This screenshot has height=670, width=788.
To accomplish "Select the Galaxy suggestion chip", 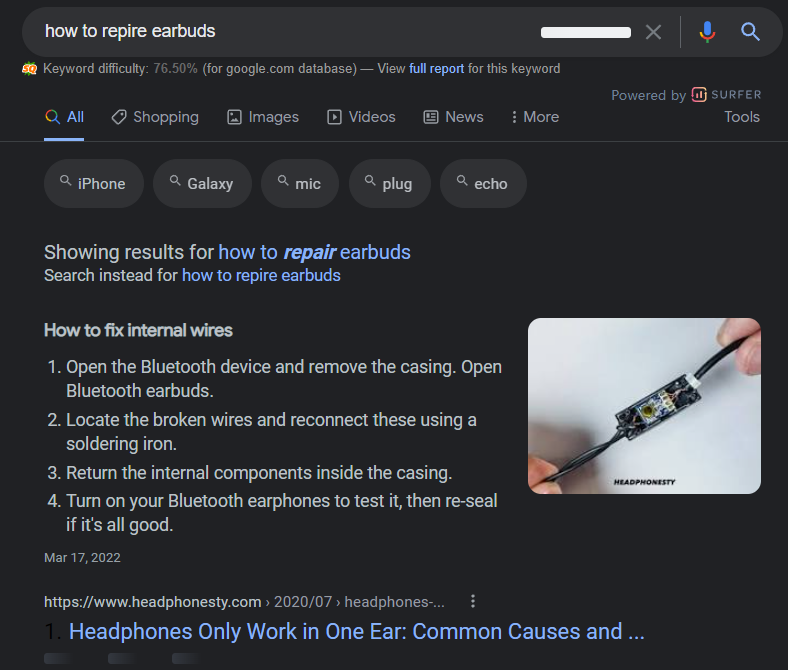I will click(x=202, y=183).
